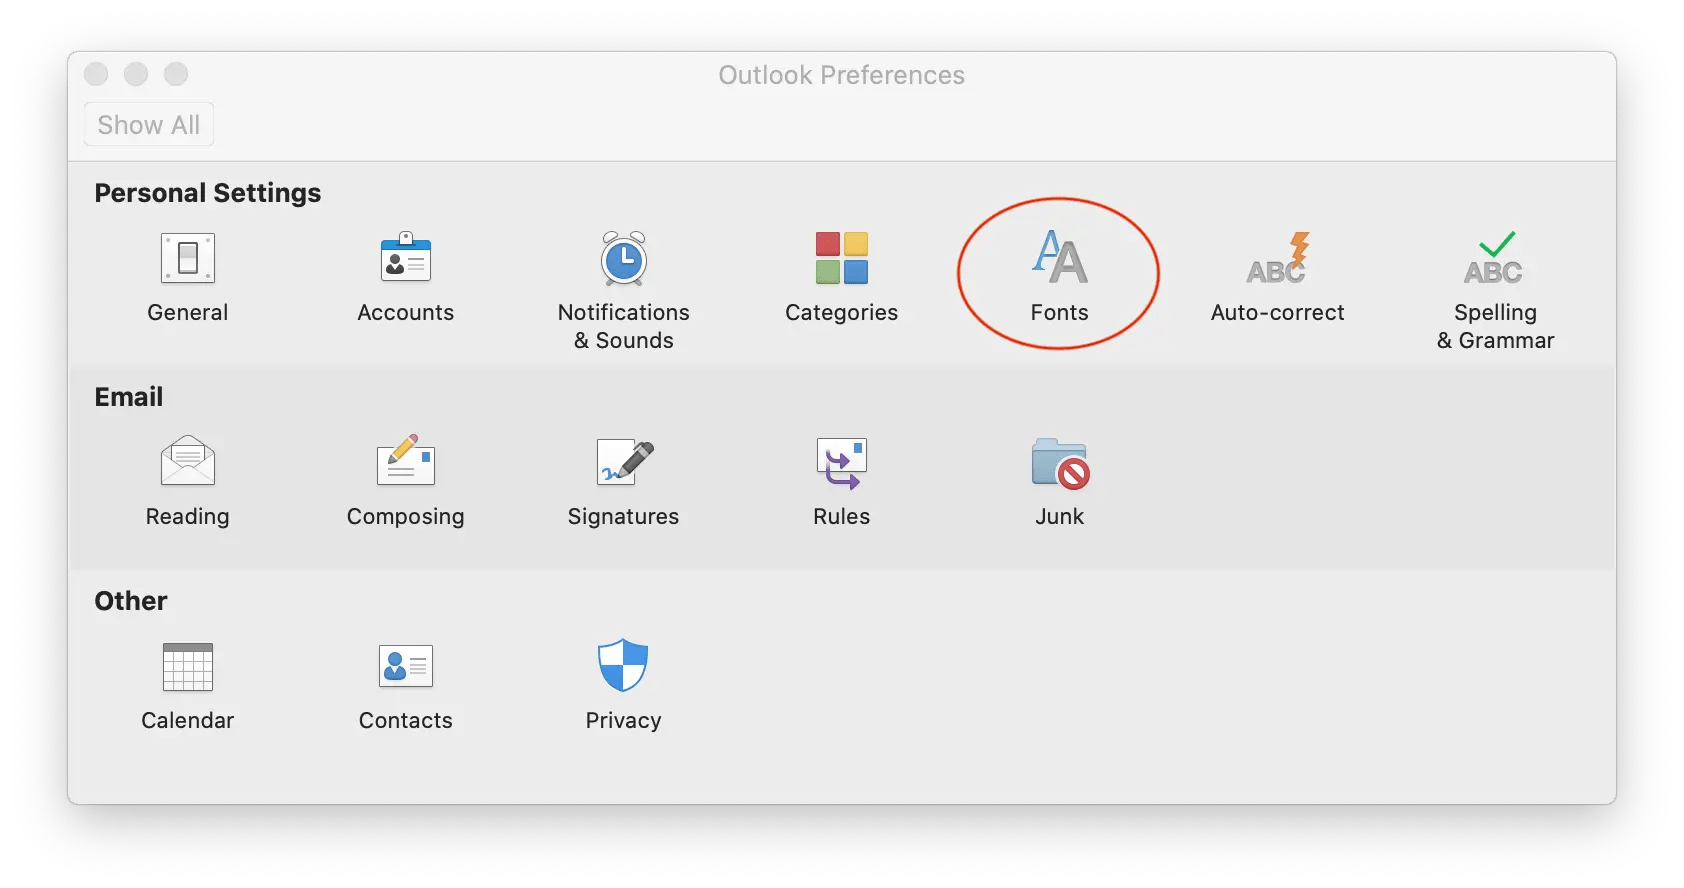This screenshot has height=888, width=1684.
Task: Open General preferences
Action: pos(188,259)
